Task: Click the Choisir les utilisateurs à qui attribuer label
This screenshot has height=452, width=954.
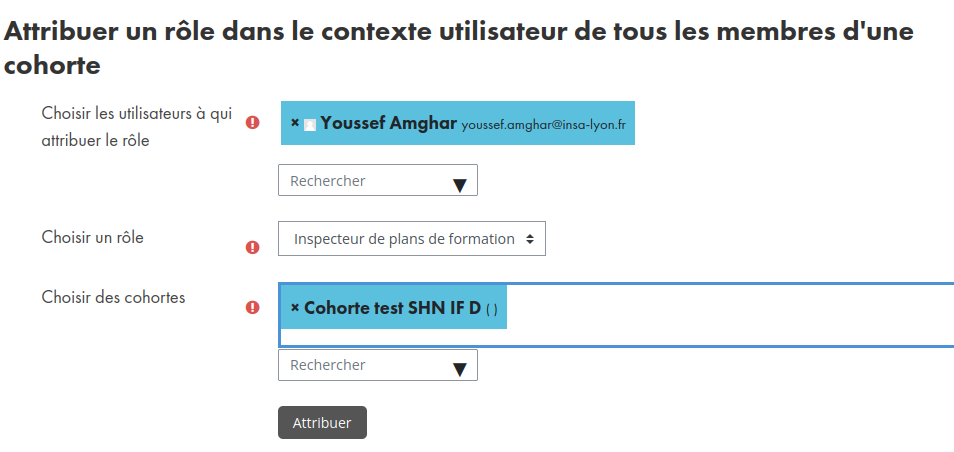Action: point(137,127)
